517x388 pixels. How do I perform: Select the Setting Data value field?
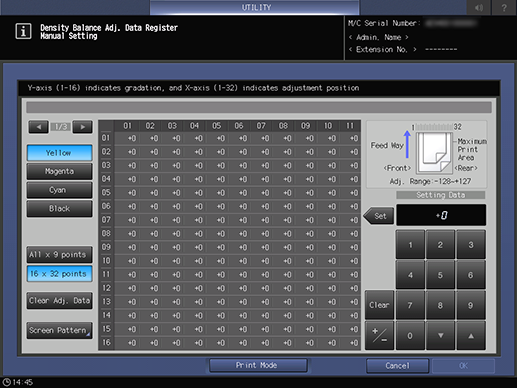pos(441,215)
